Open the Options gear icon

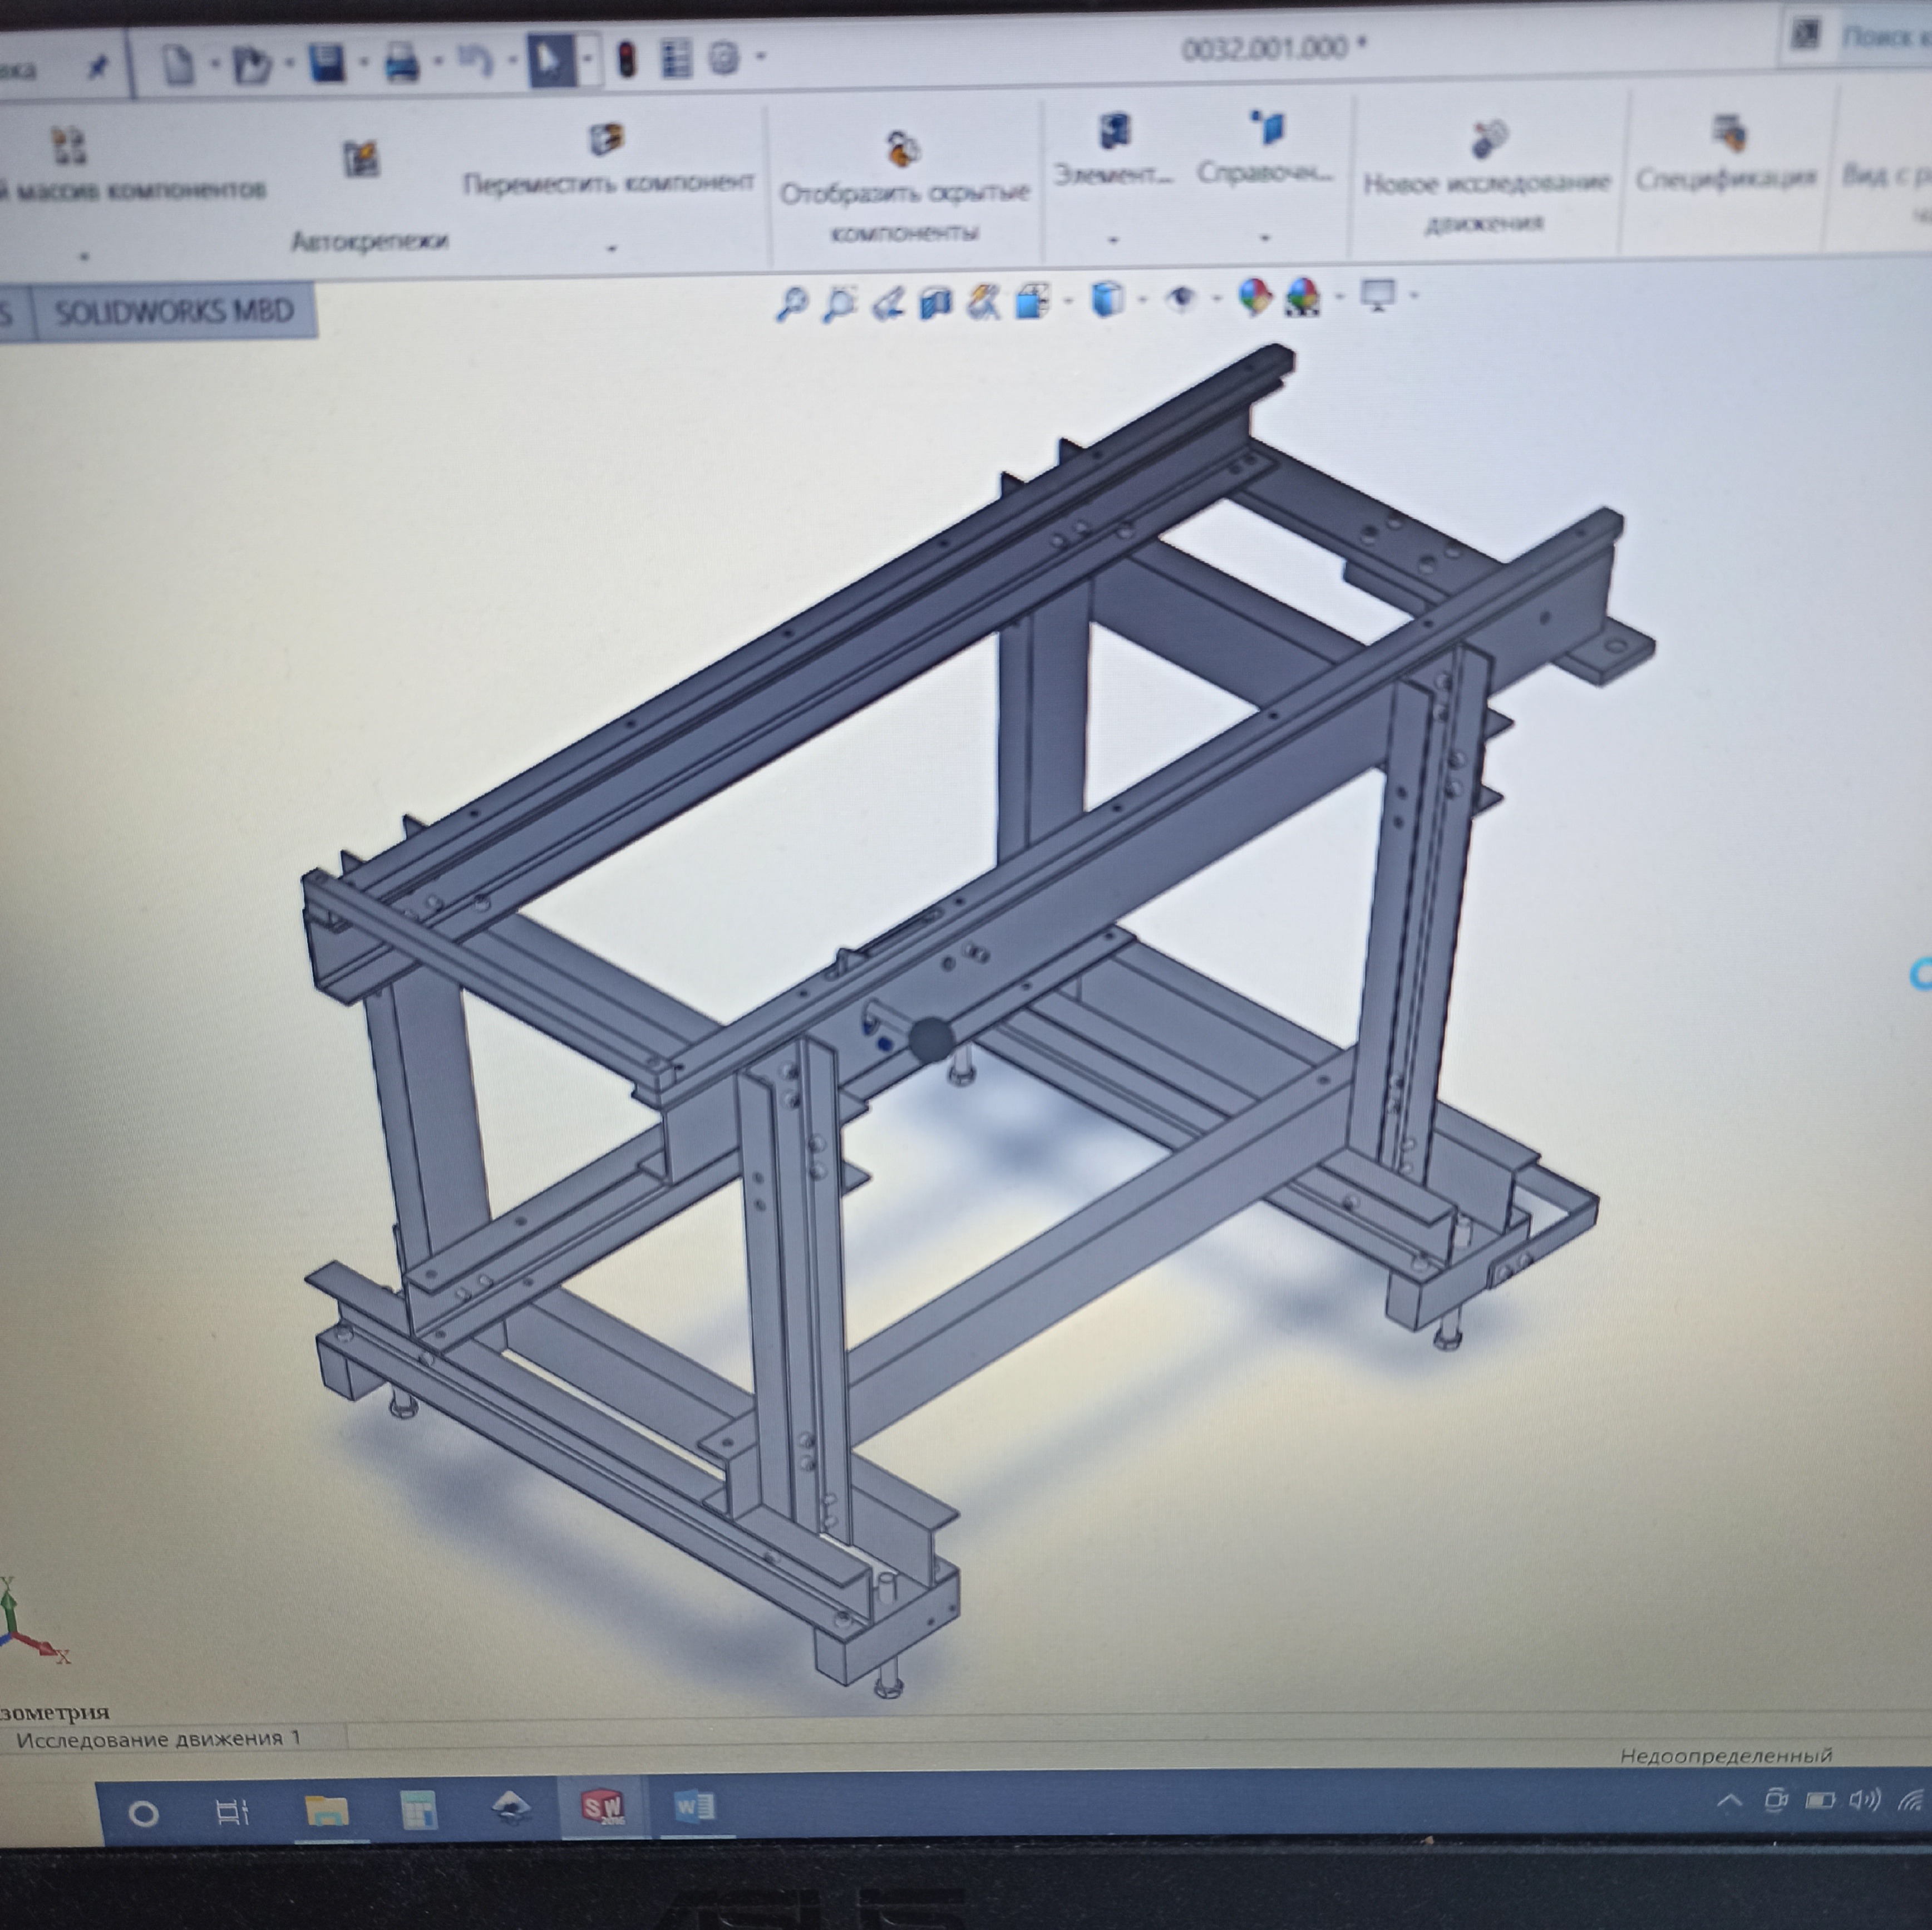(x=725, y=59)
